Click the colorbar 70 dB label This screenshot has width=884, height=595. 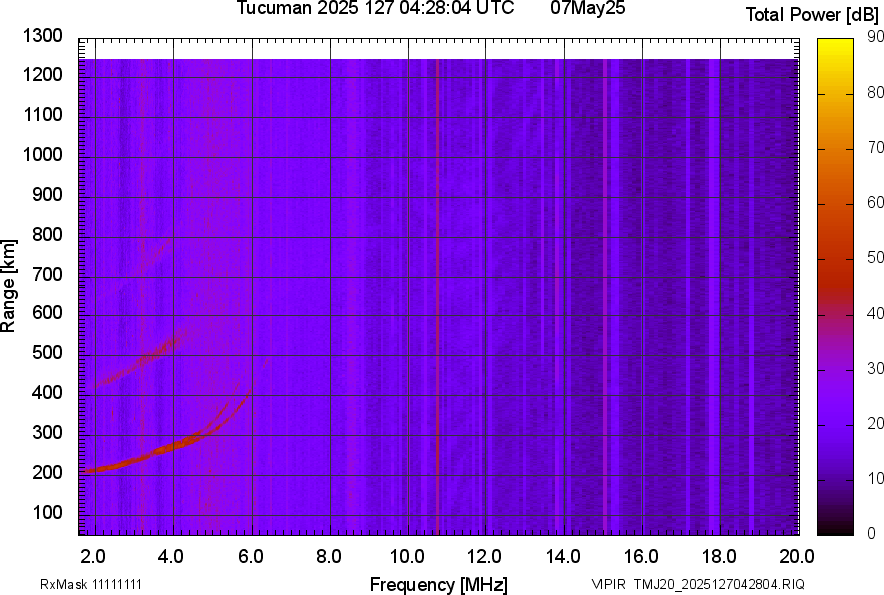click(x=875, y=147)
